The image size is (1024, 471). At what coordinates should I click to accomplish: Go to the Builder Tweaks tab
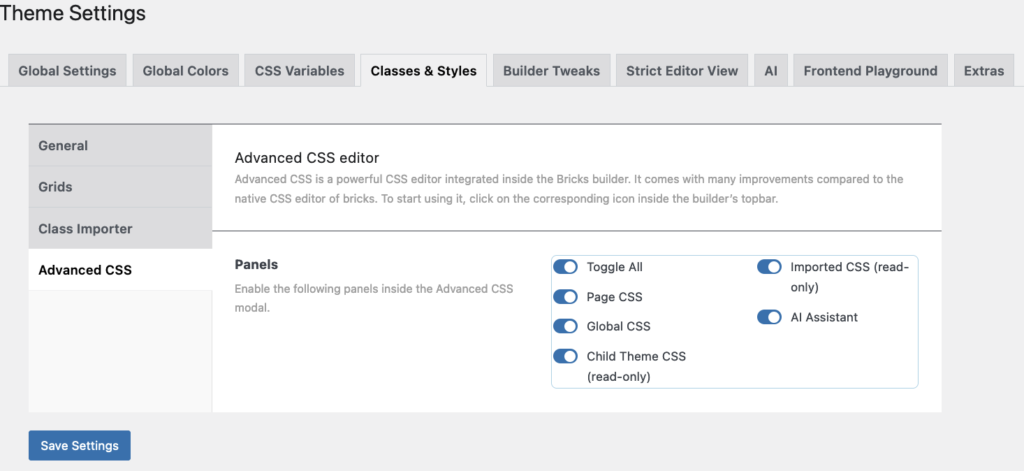click(x=551, y=71)
